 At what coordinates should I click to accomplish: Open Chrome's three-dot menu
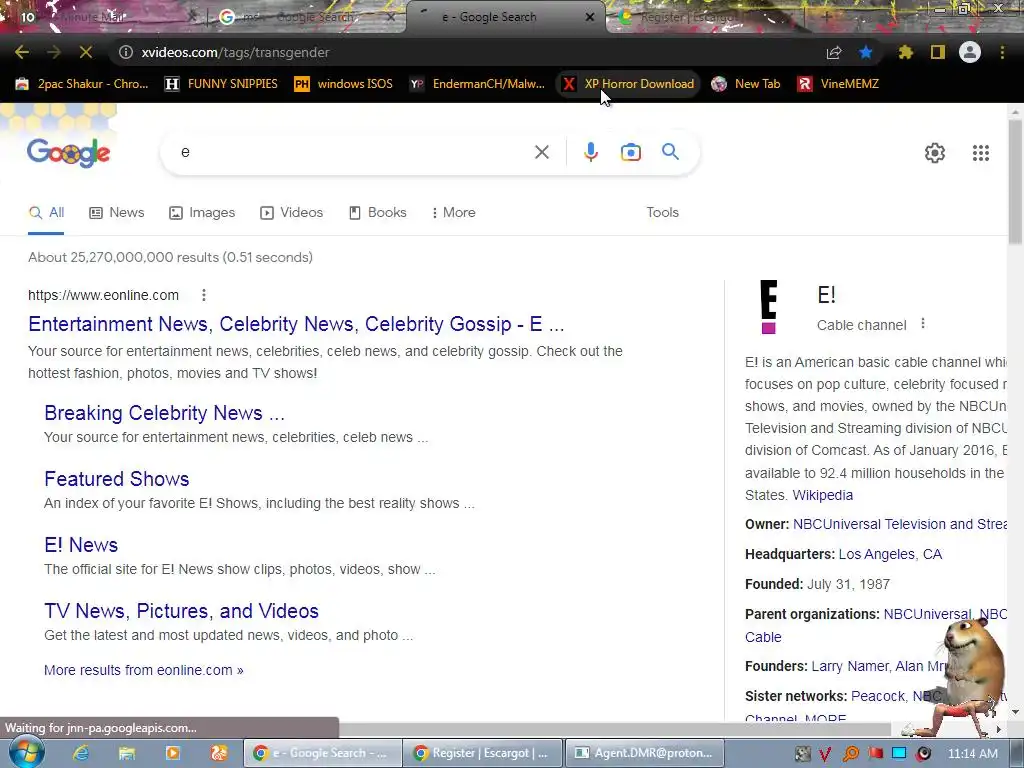[x=1002, y=52]
